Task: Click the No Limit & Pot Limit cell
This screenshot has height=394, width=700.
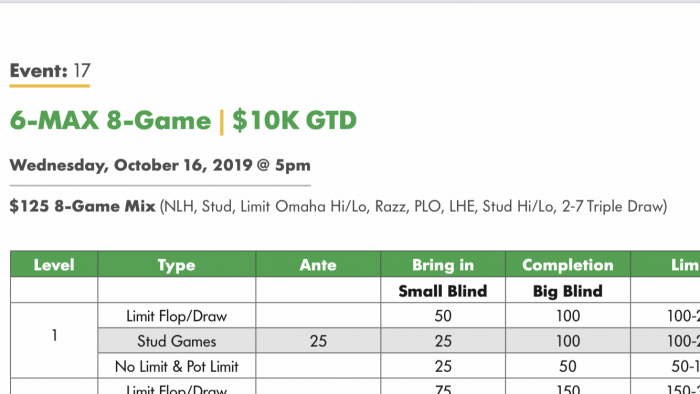Action: tap(177, 366)
